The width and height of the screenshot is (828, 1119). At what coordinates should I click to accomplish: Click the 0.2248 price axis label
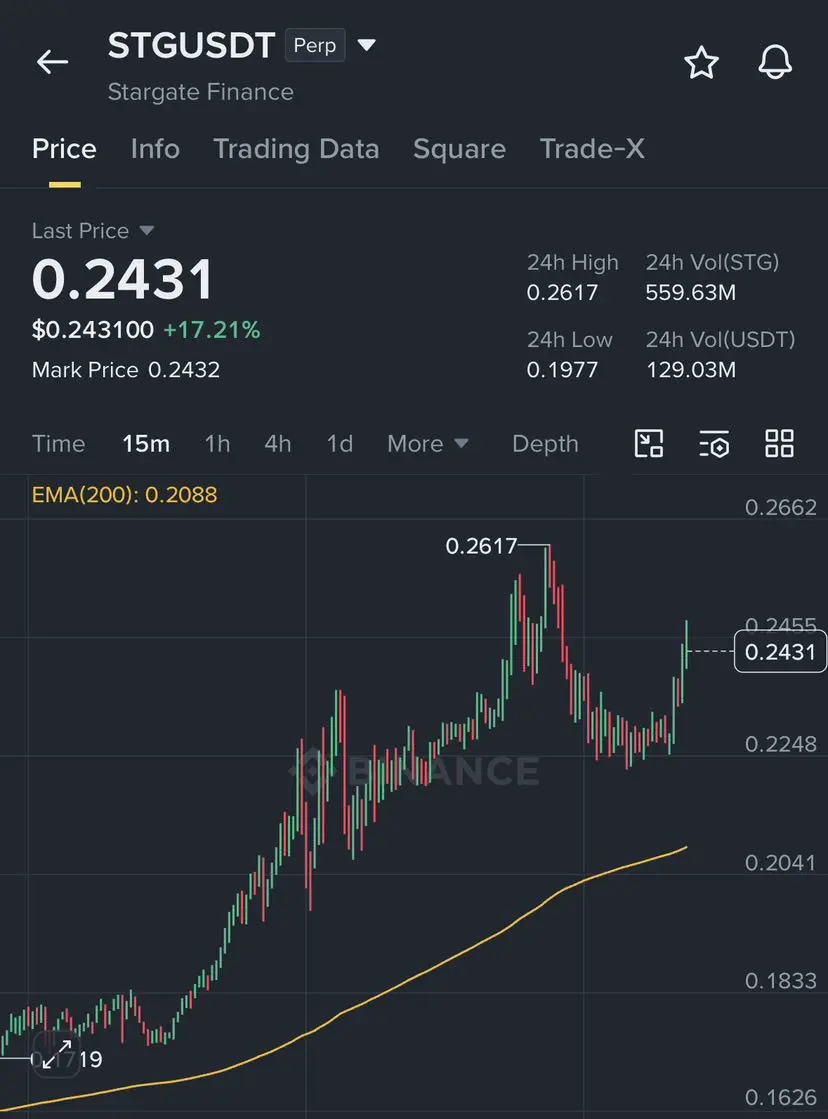click(780, 744)
